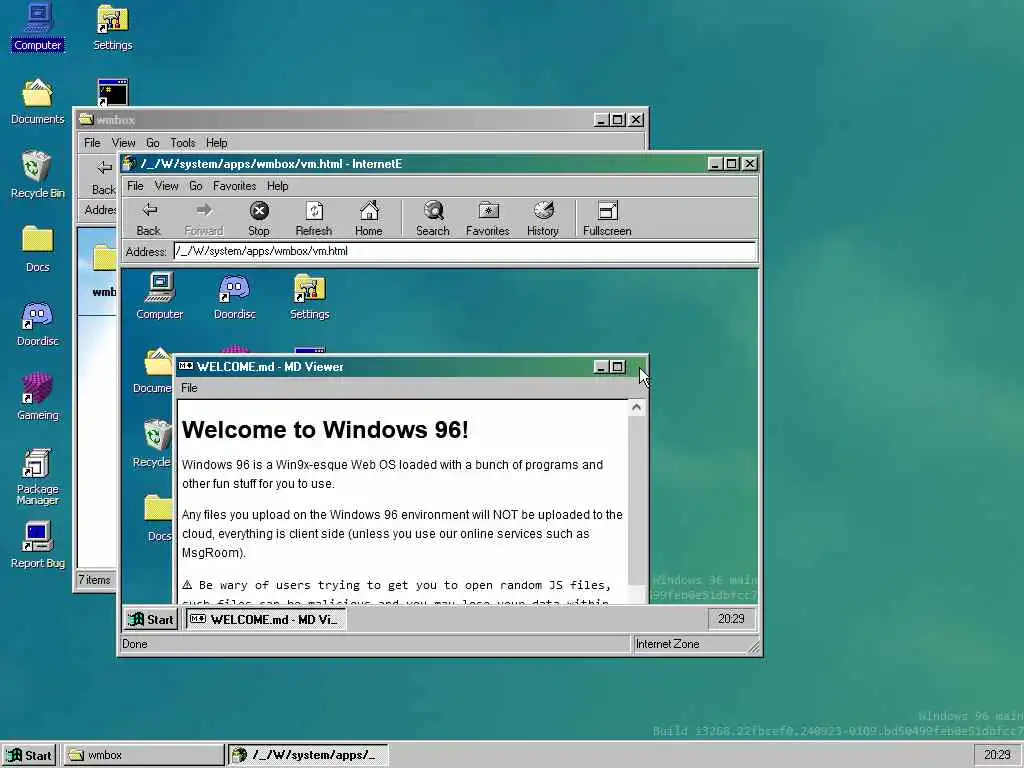This screenshot has height=768, width=1024.
Task: Open the Favorites menu in InternetE menu bar
Action: tap(234, 186)
